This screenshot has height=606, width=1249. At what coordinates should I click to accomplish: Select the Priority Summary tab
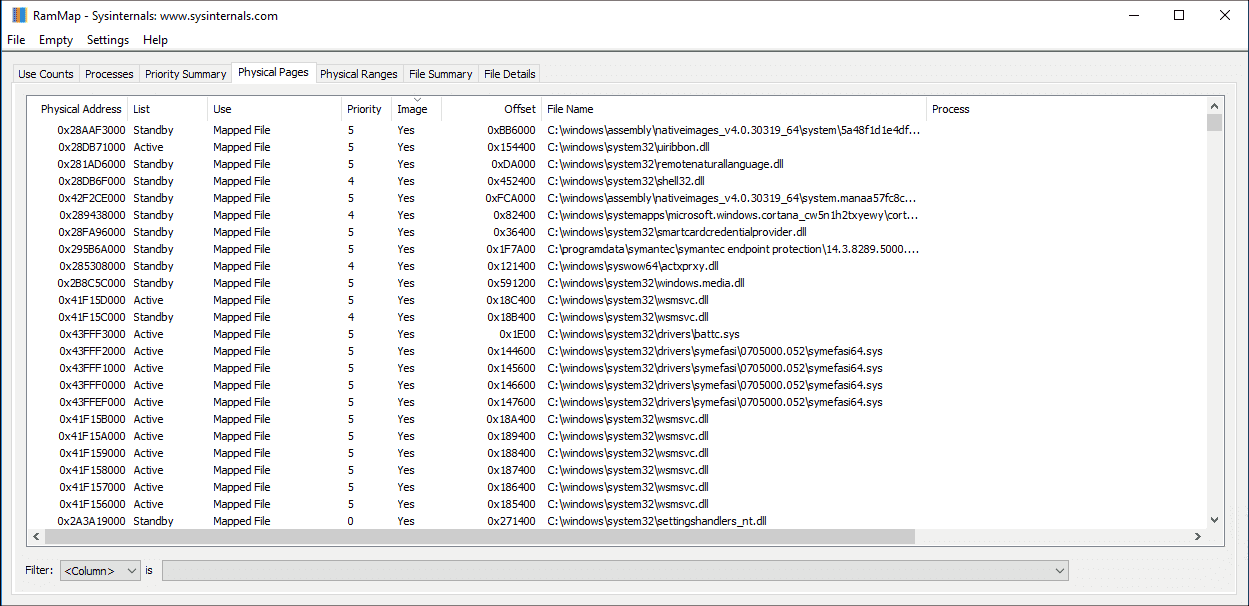(185, 73)
